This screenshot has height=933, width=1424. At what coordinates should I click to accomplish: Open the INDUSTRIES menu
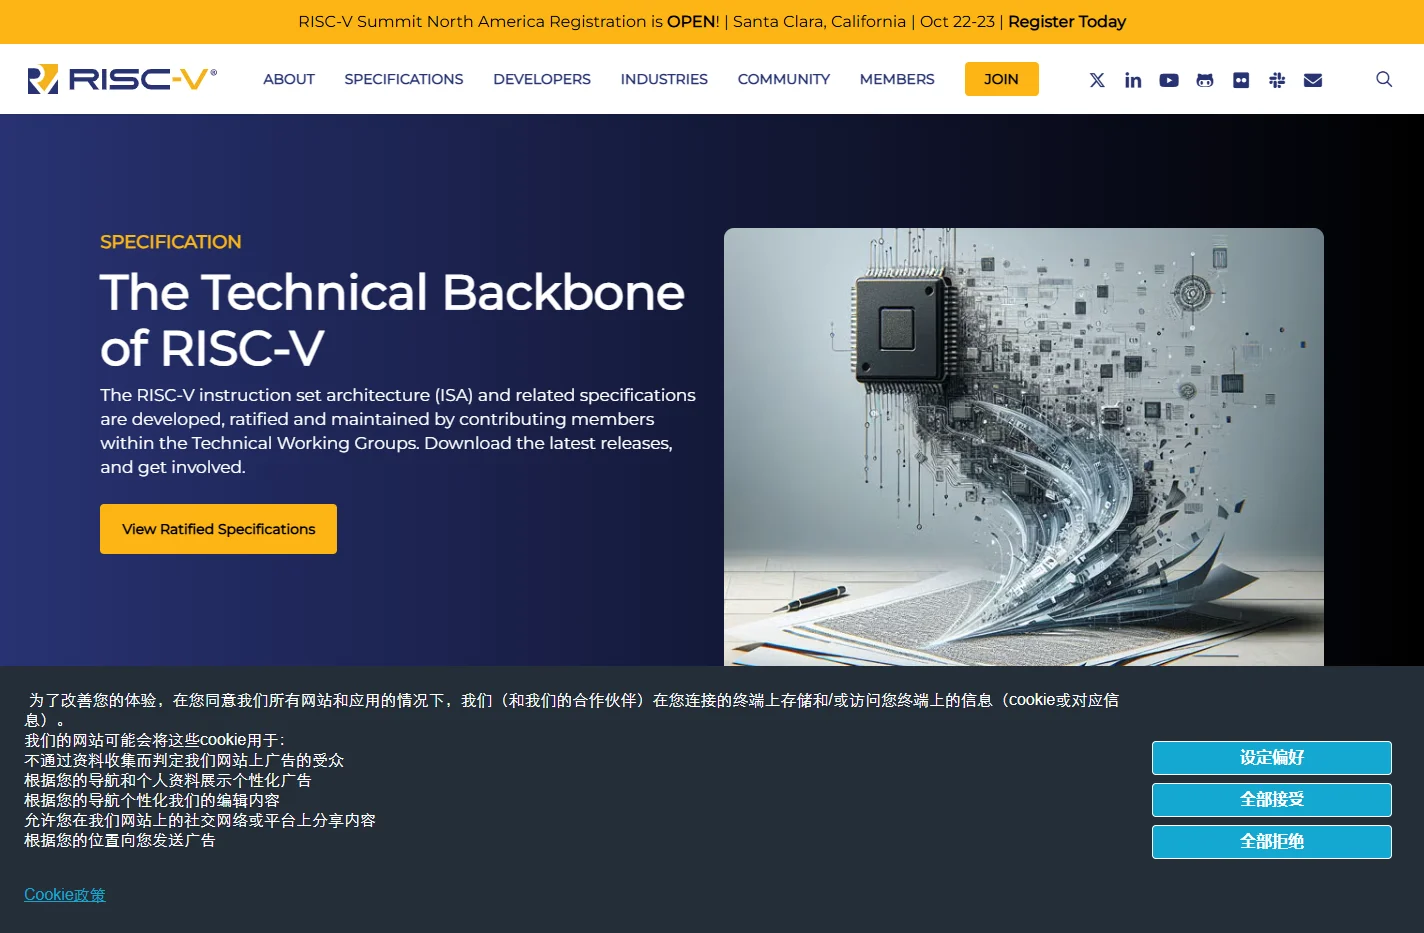[x=664, y=79]
